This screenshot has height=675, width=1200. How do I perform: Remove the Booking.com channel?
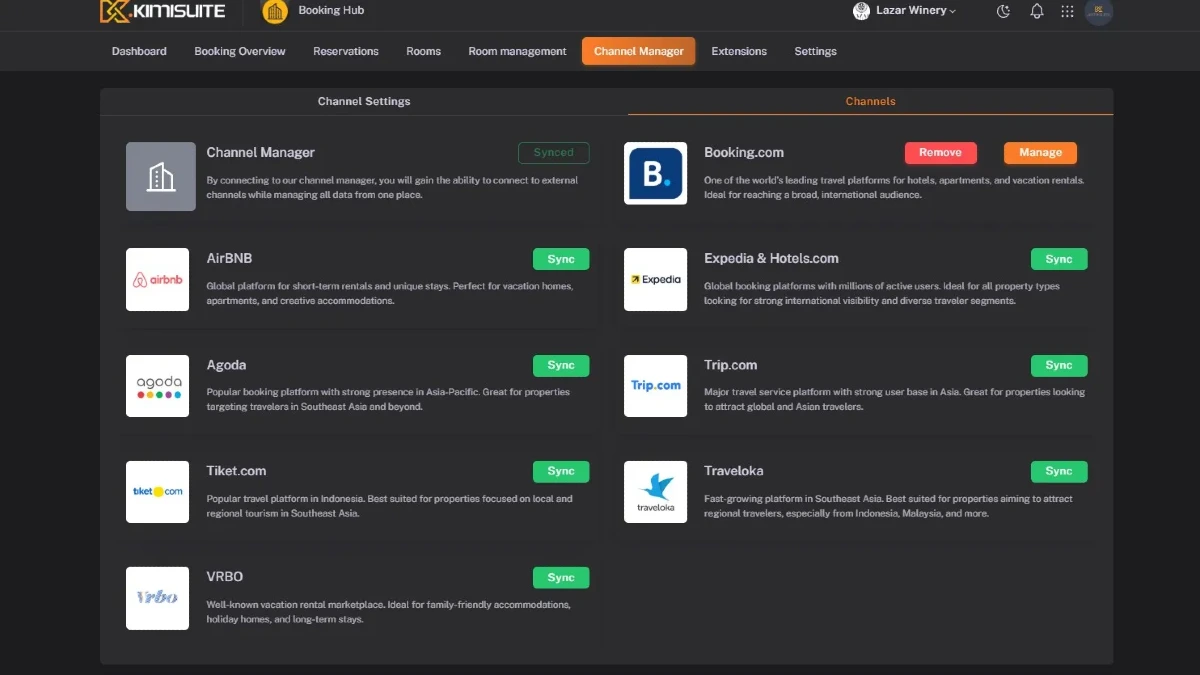point(940,153)
